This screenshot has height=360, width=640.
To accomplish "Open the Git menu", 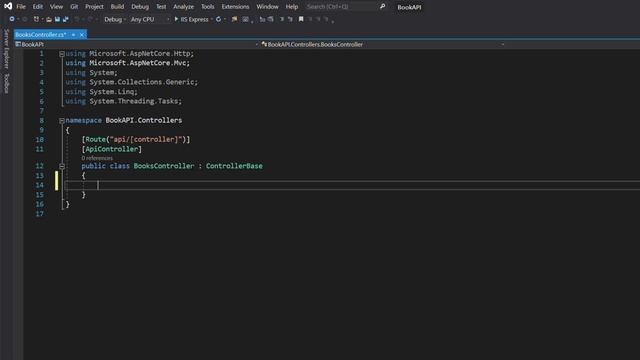I will (74, 7).
